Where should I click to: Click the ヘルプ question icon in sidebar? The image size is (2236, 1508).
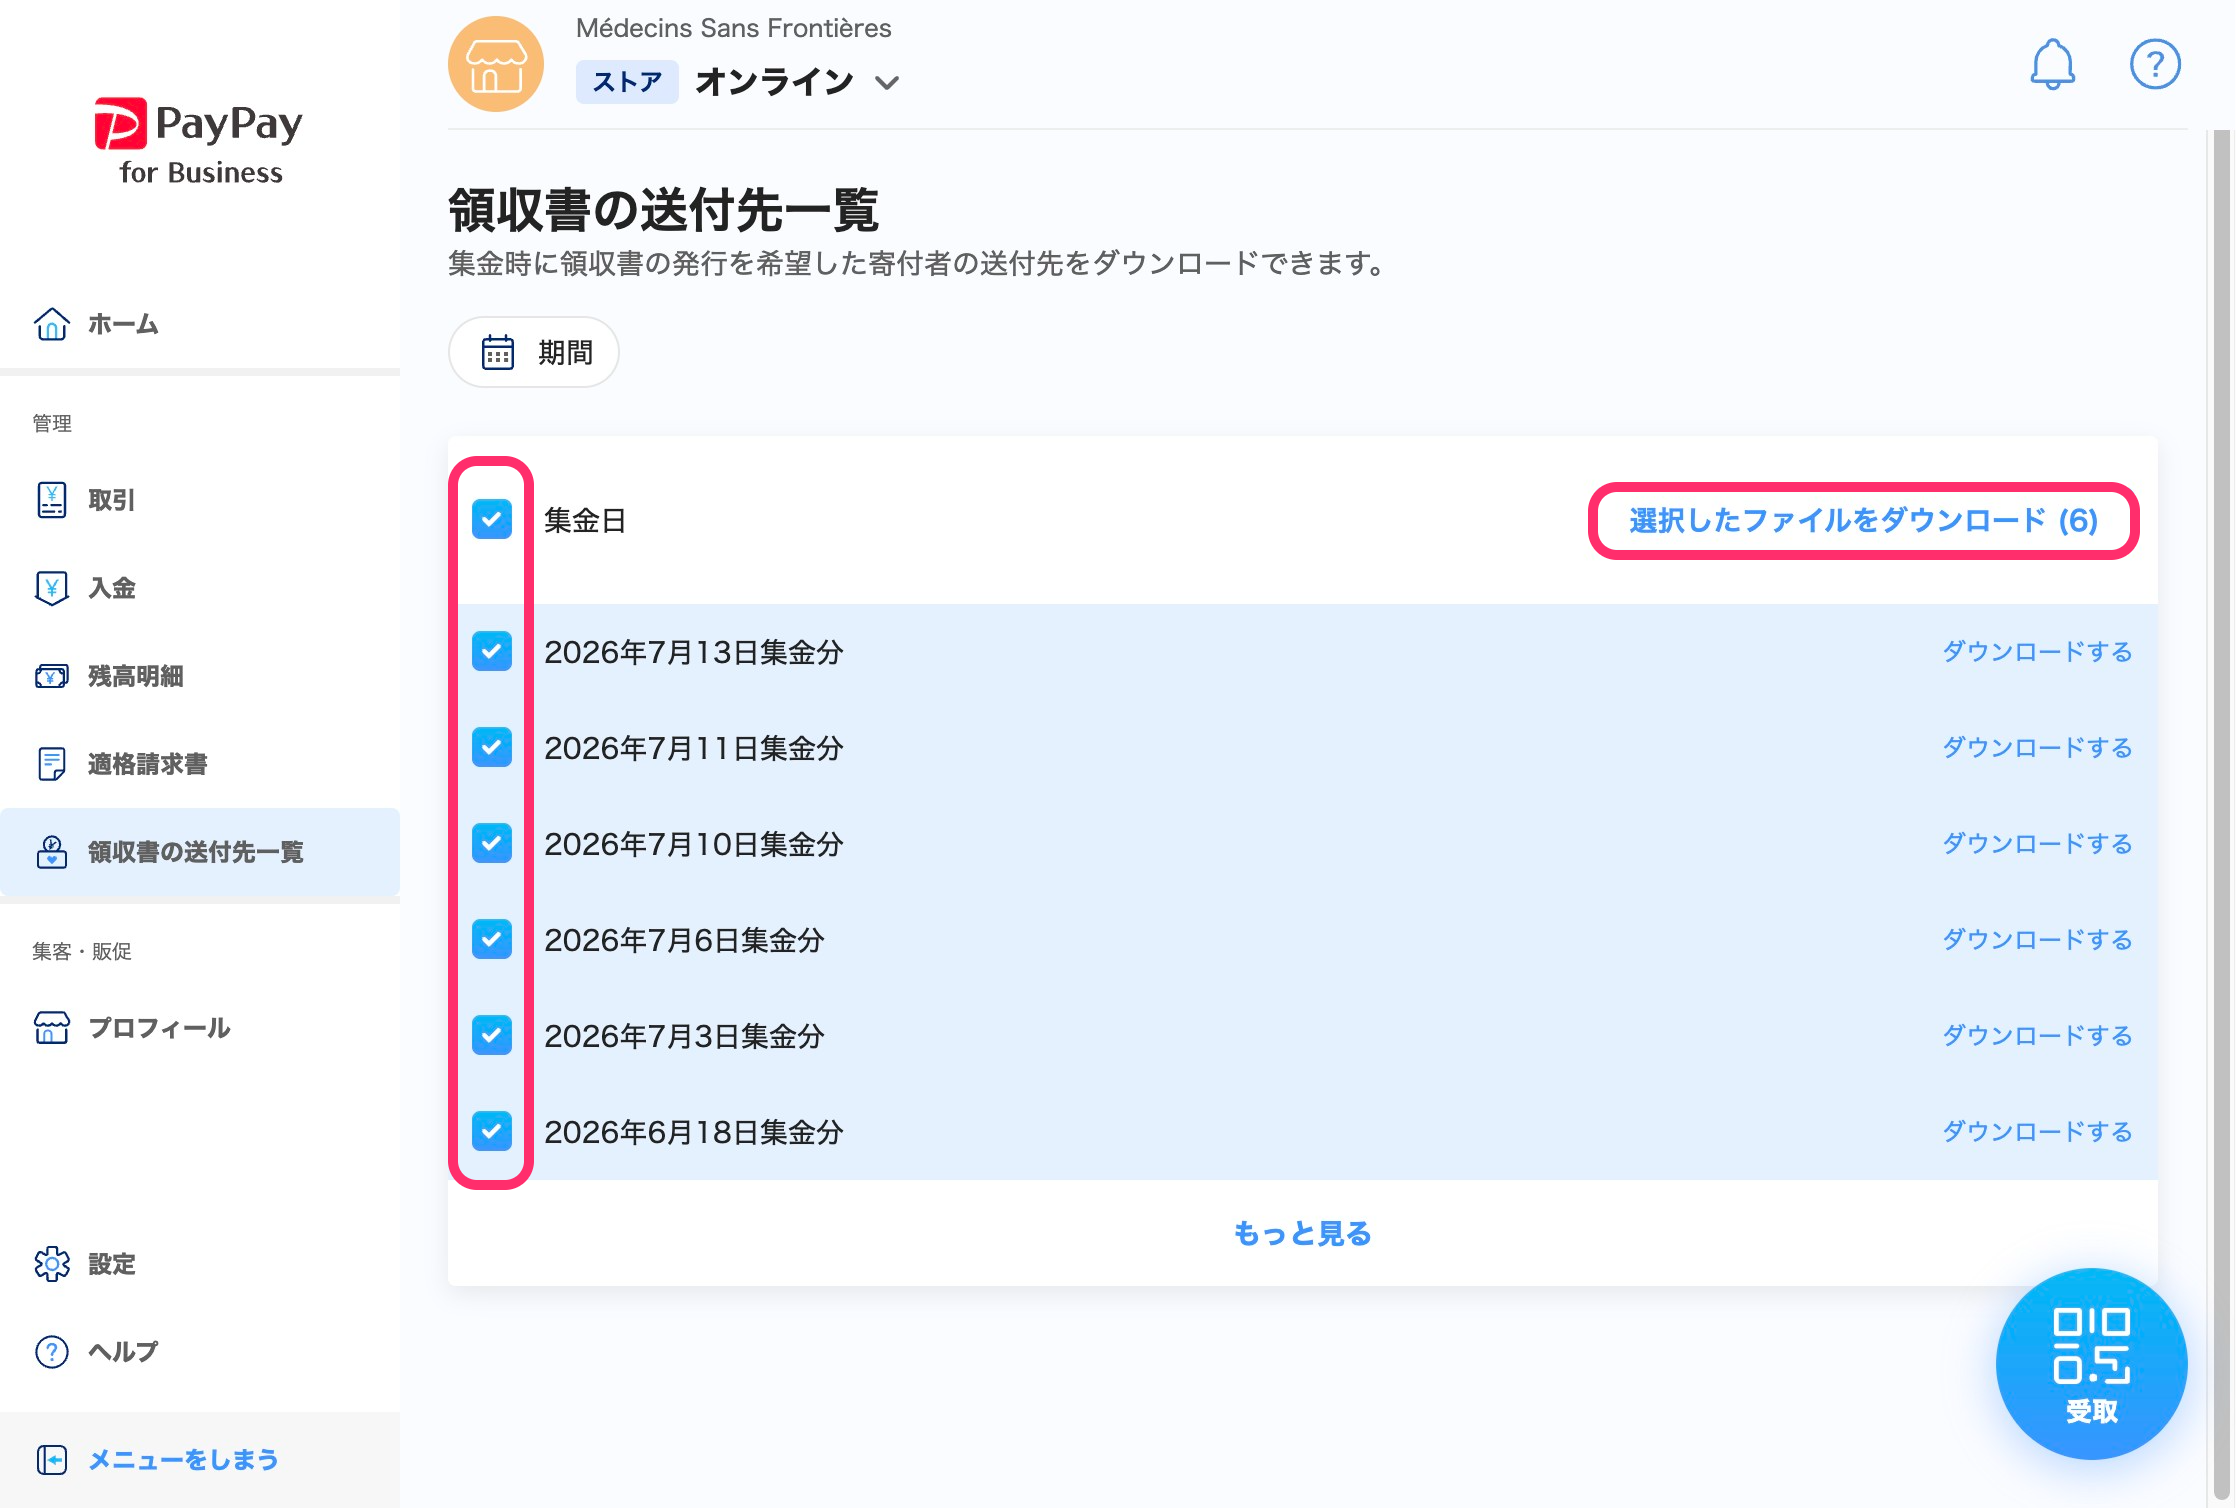[52, 1352]
